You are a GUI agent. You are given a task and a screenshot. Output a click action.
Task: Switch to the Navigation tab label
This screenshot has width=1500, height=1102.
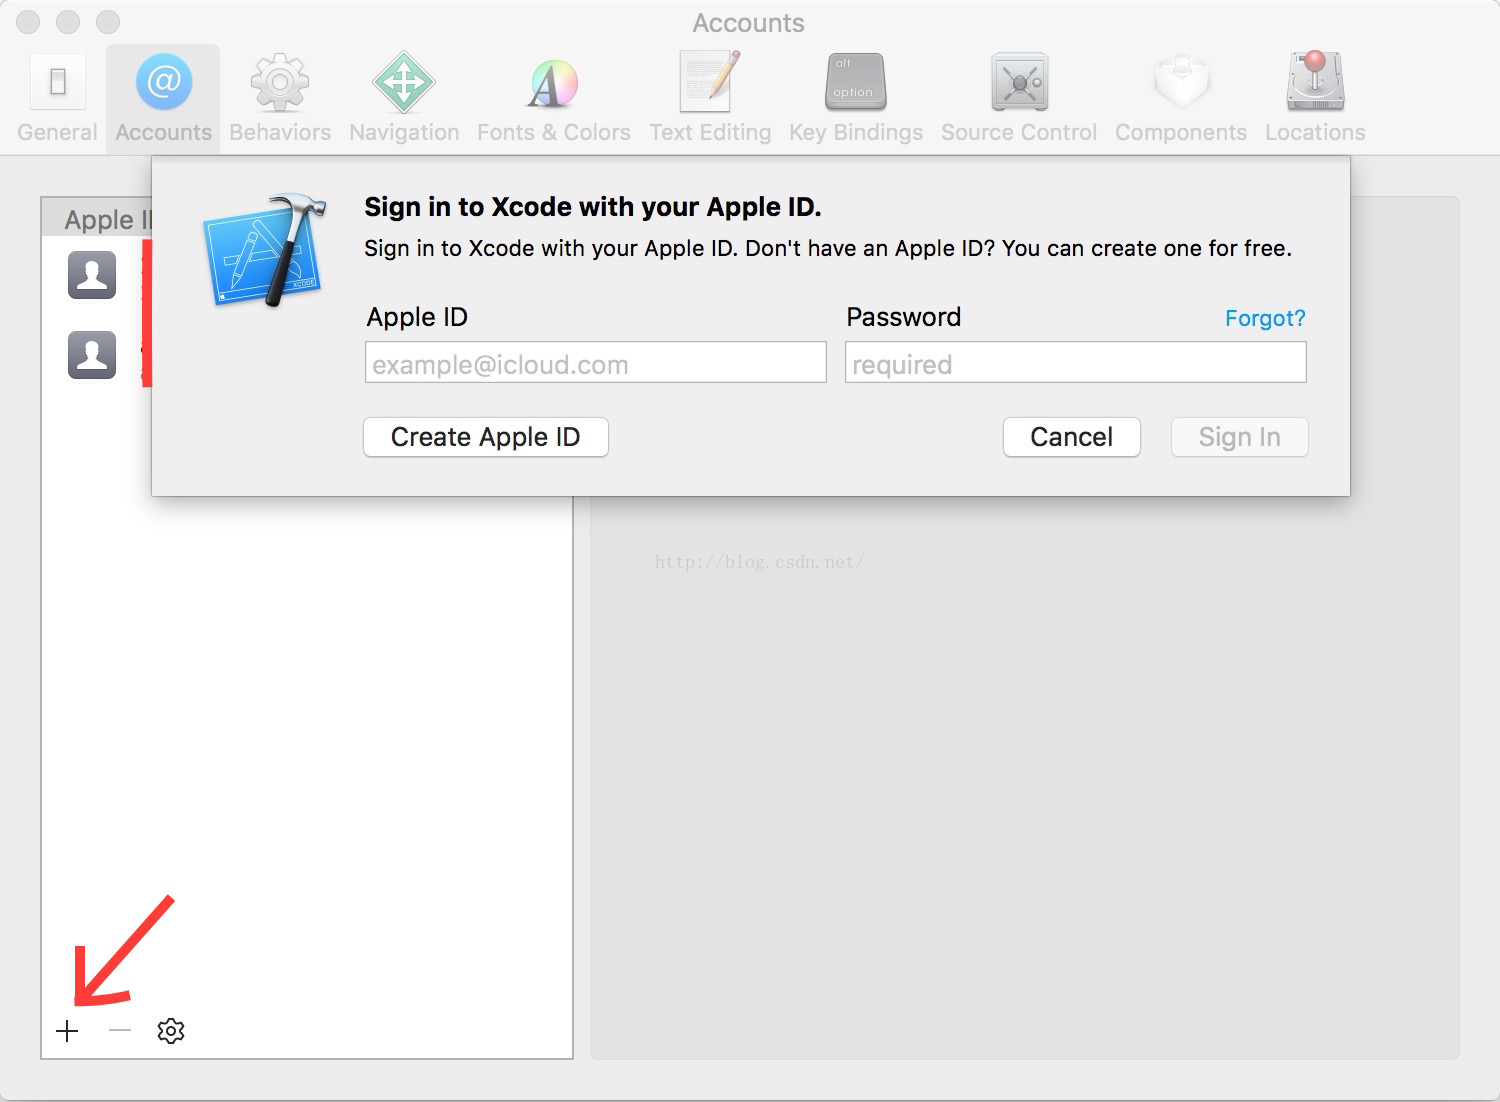point(404,132)
